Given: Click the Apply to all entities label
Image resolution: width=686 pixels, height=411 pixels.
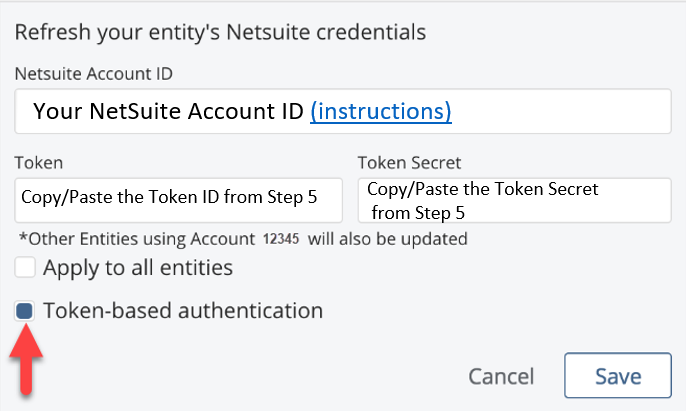Looking at the screenshot, I should pyautogui.click(x=138, y=268).
